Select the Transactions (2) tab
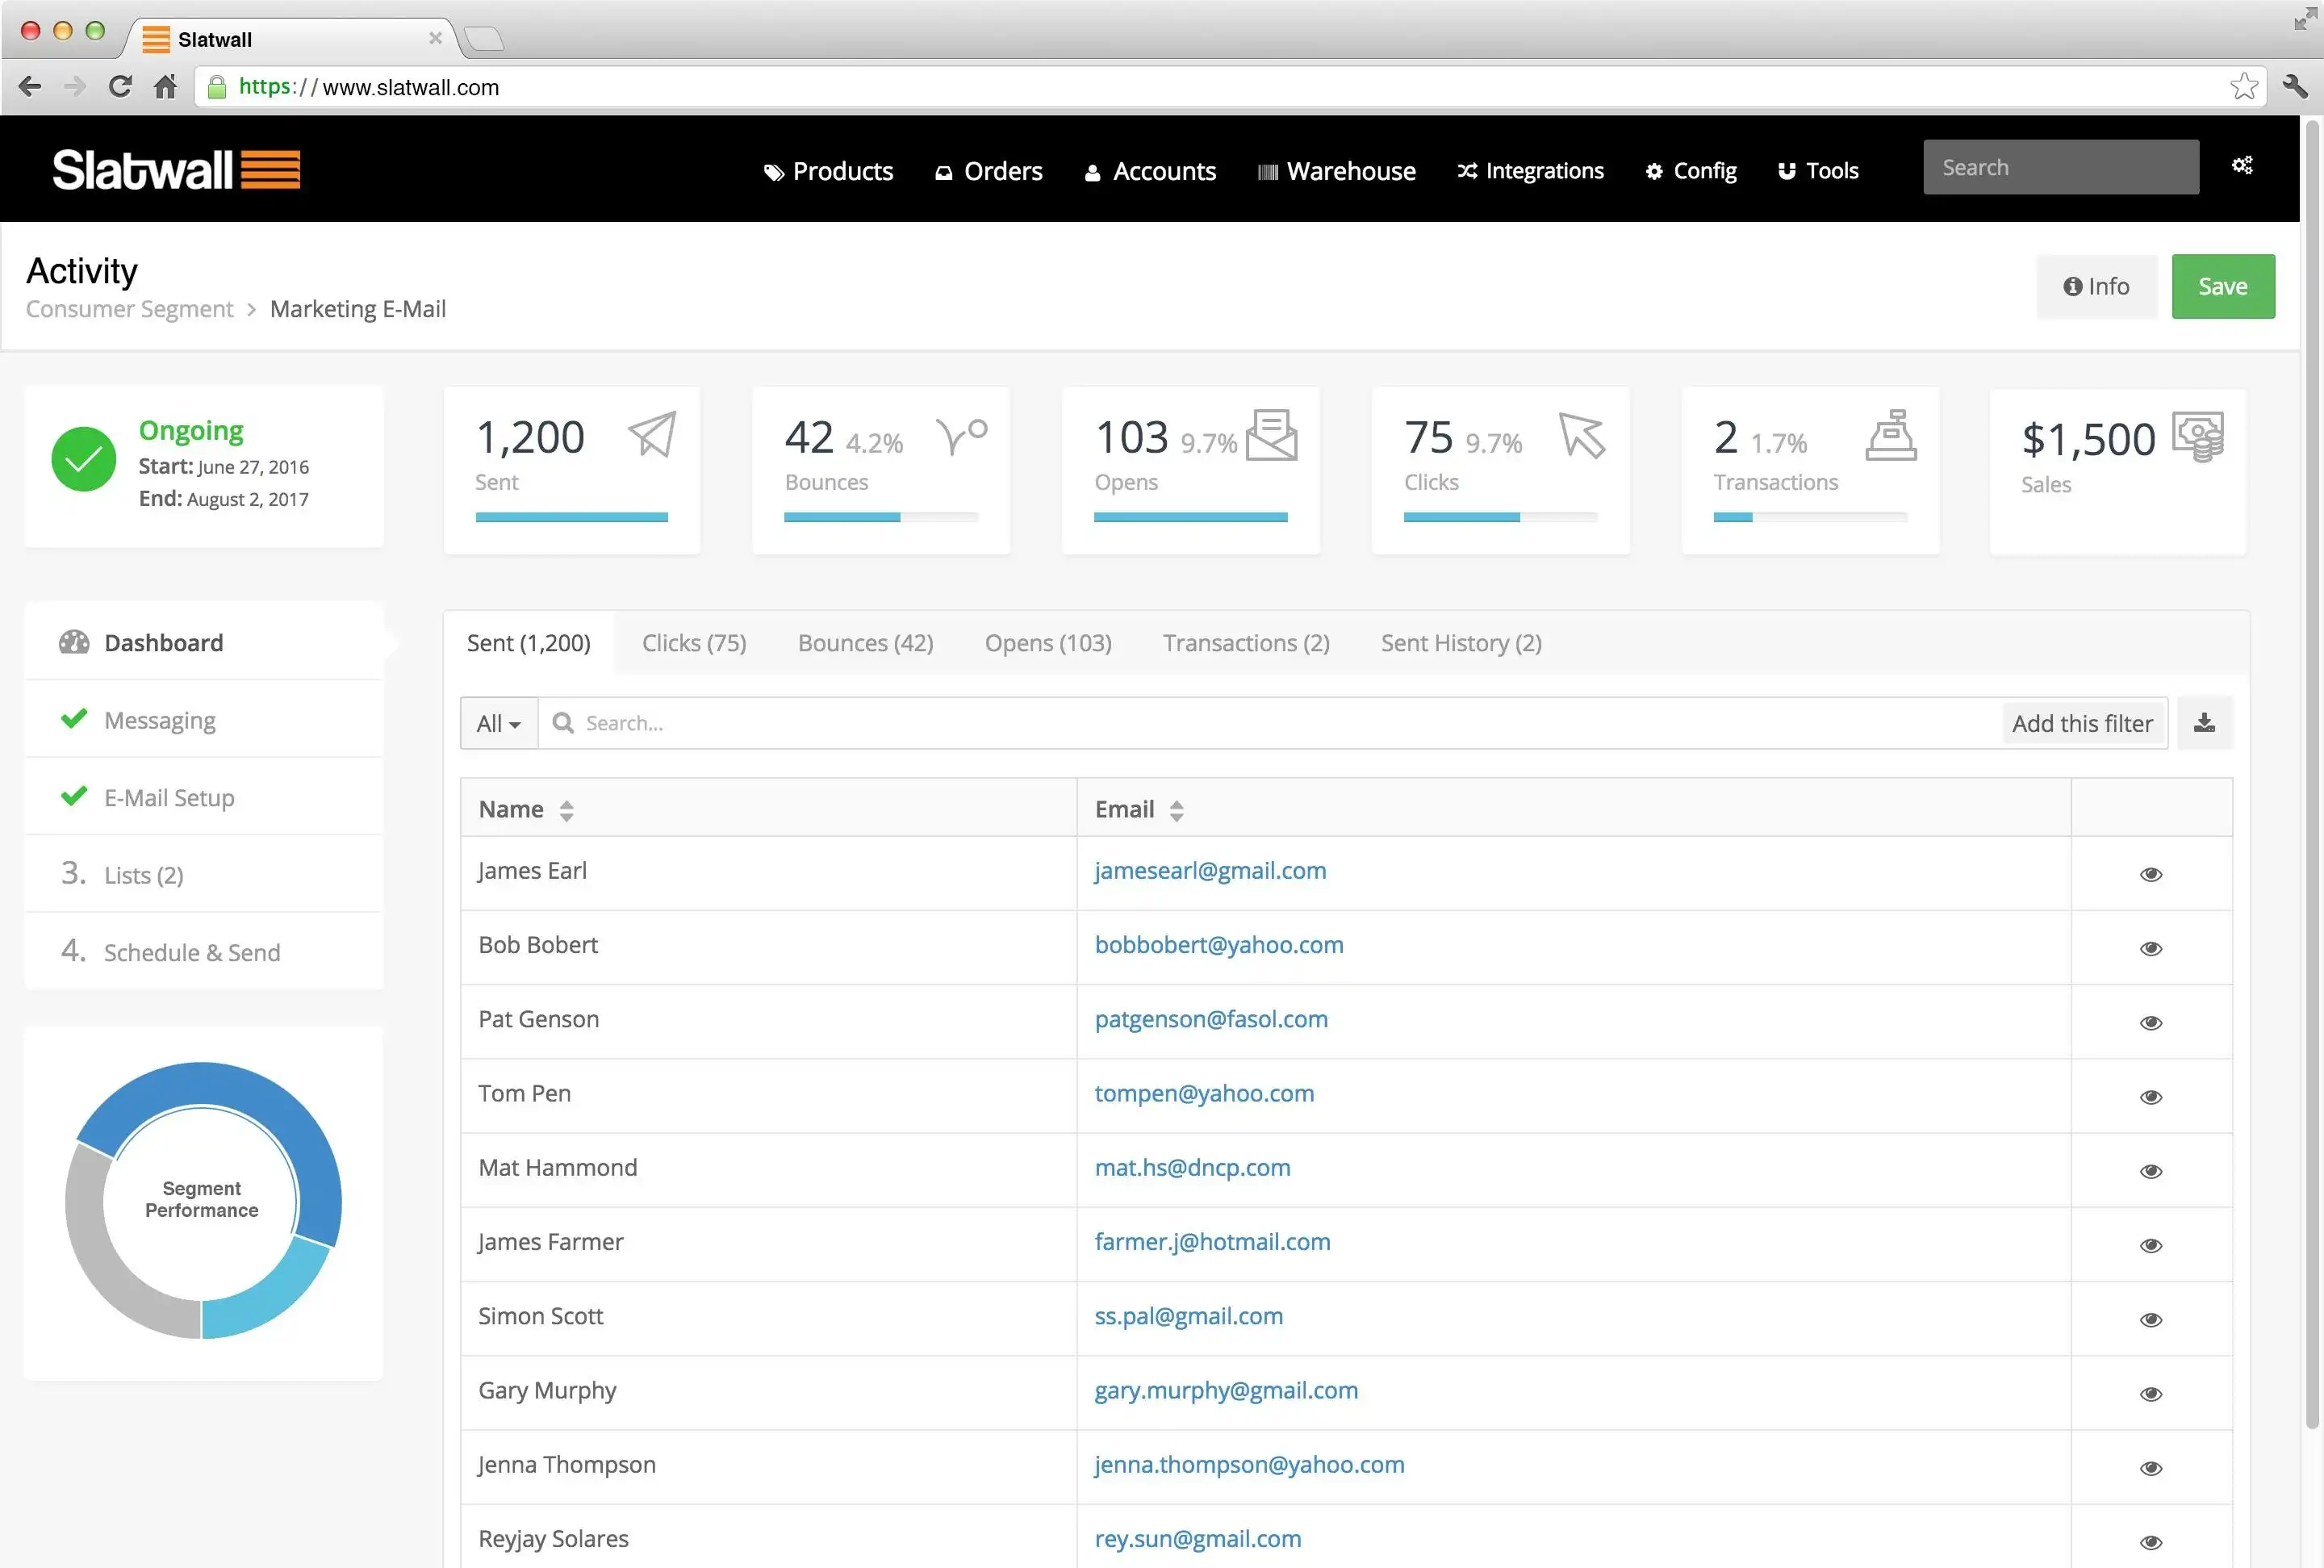 [x=1244, y=641]
